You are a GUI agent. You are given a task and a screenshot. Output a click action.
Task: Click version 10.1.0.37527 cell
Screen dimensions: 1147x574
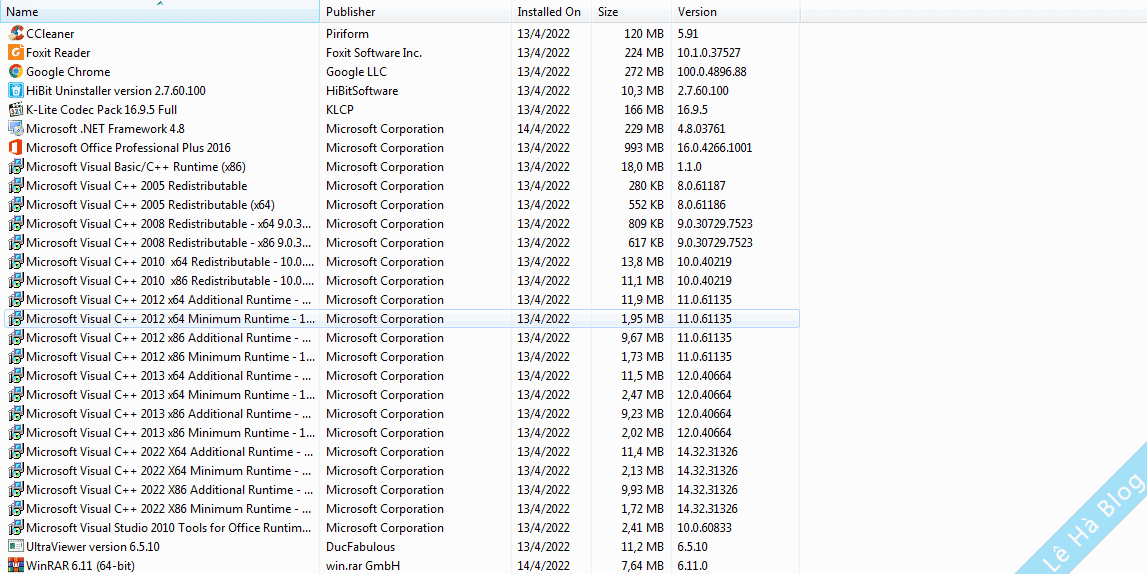[x=709, y=53]
